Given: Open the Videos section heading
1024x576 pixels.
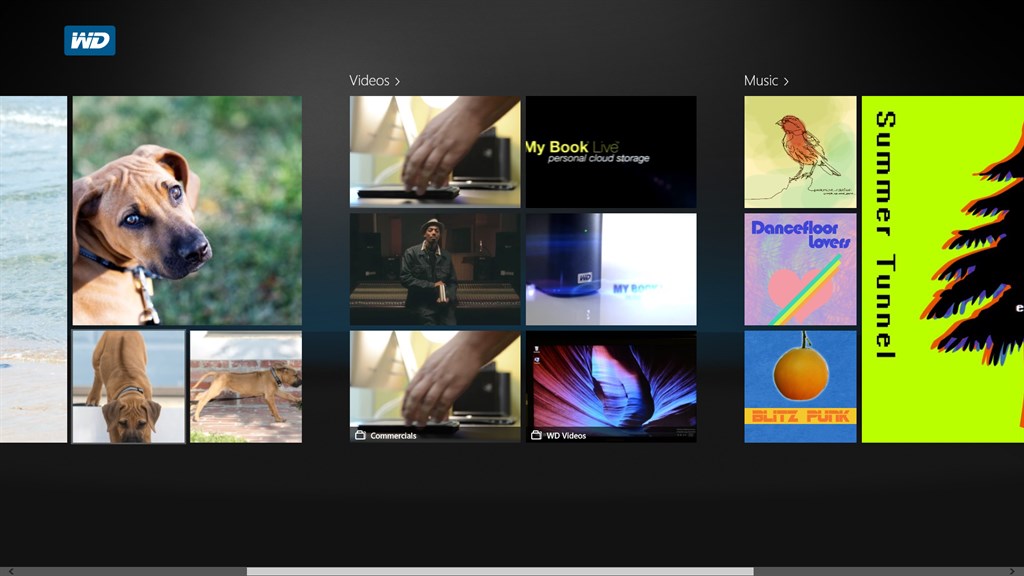Looking at the screenshot, I should [369, 80].
